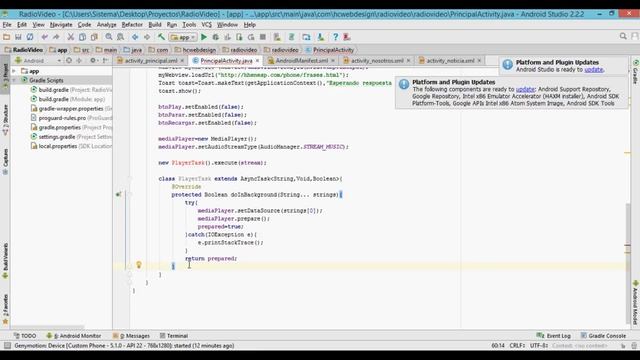Hide the Project panel with its header hide icon
Image resolution: width=640 pixels, height=360 pixels.
[x=105, y=60]
